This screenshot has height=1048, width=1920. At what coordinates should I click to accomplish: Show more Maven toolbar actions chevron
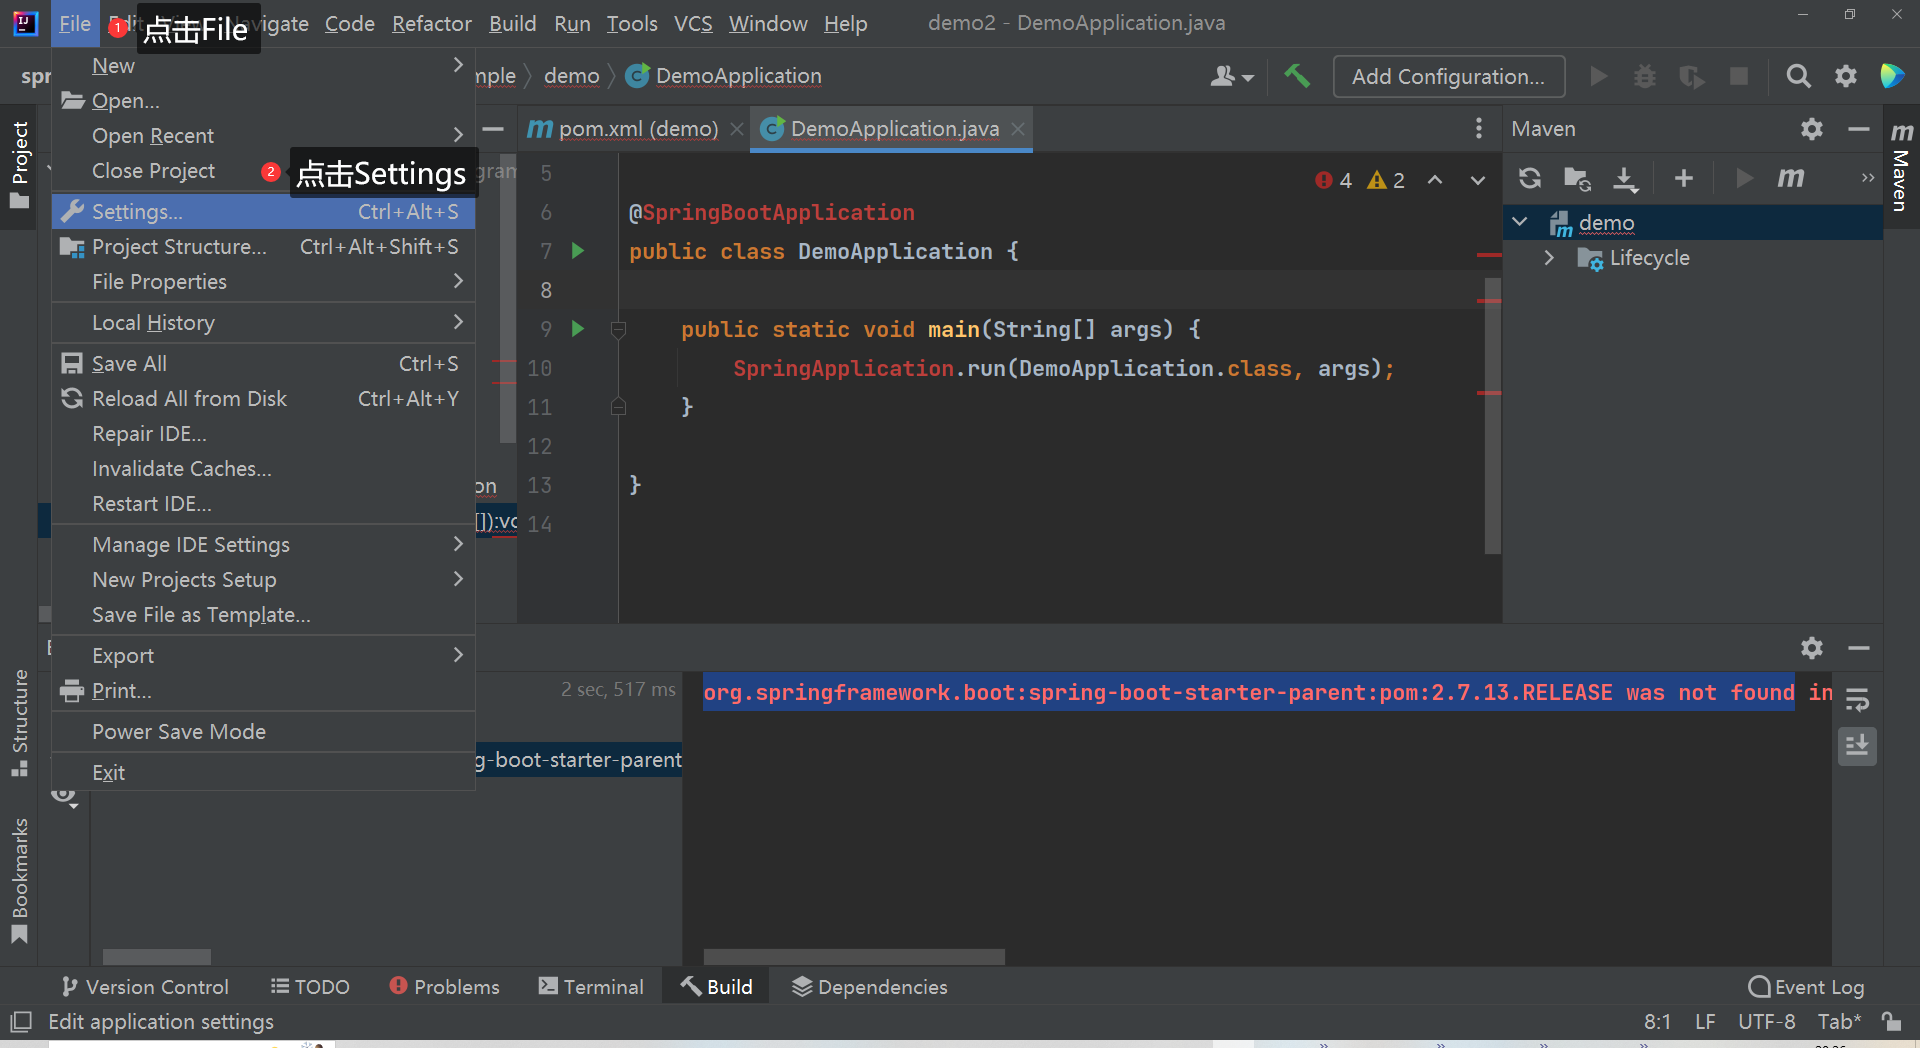(x=1867, y=178)
